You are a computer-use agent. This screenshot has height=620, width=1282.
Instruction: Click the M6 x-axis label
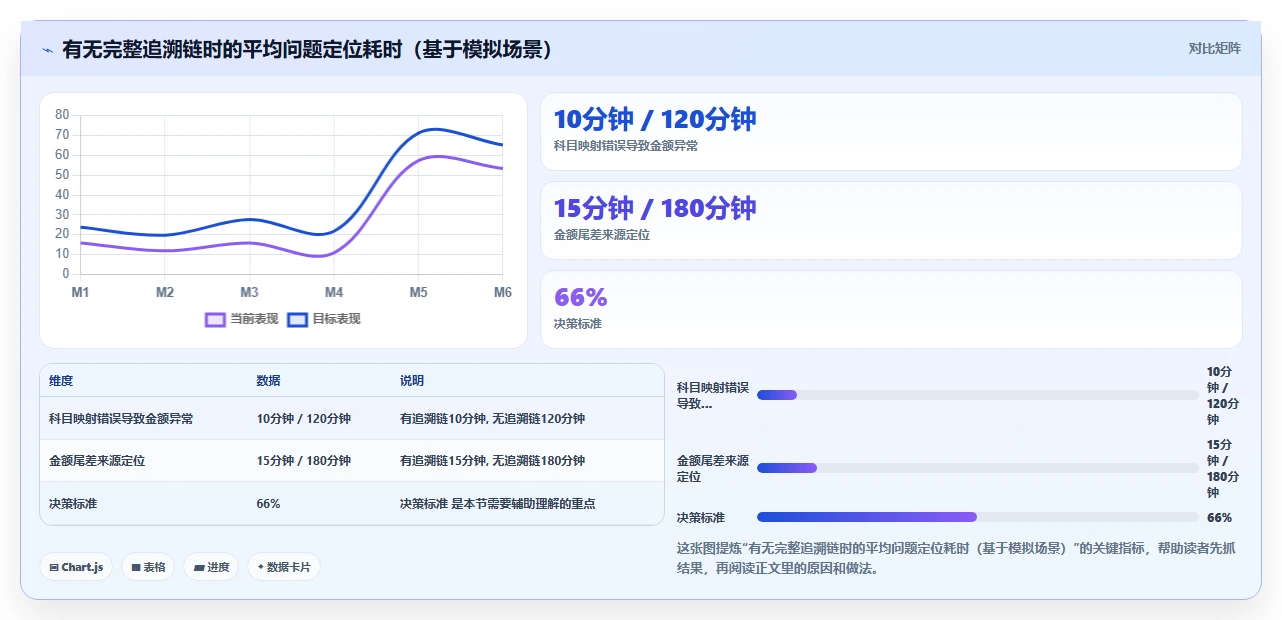503,293
